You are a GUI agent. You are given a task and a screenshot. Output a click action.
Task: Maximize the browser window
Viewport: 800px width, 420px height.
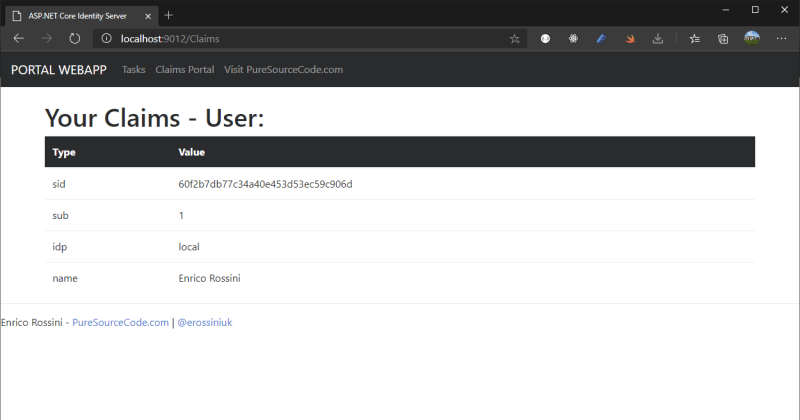pyautogui.click(x=755, y=10)
